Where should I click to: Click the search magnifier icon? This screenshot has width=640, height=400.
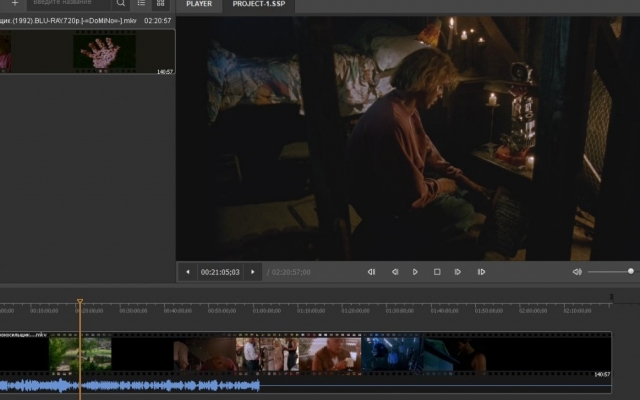[121, 3]
